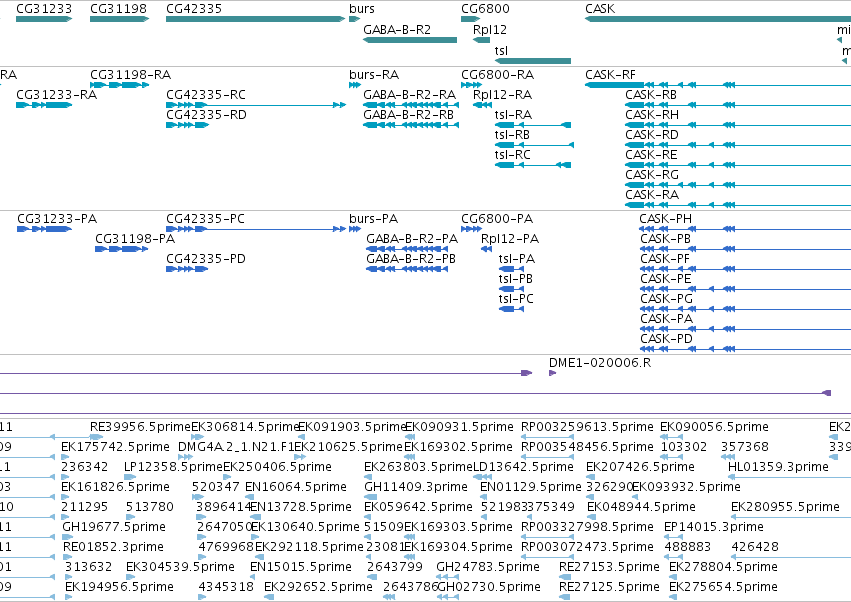Screen dimensions: 851x602
Task: Select the CASK-RB transcript label
Action: [651, 94]
